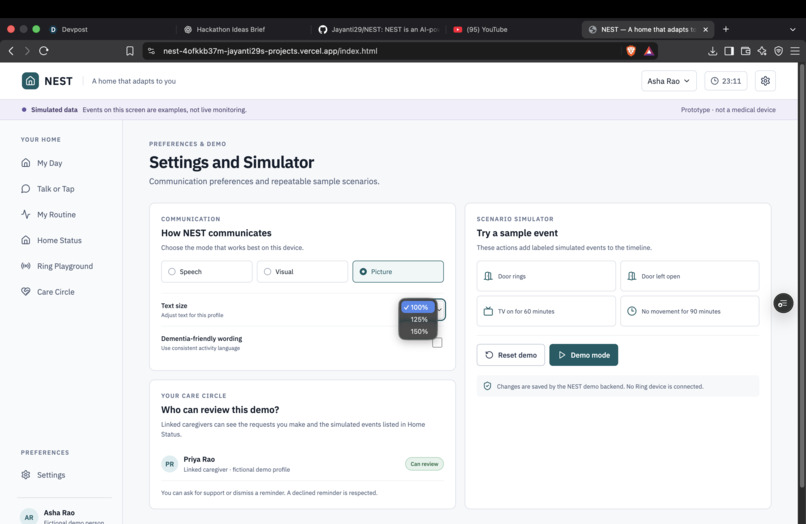Select the Speech communication mode
This screenshot has height=524, width=806.
207,272
